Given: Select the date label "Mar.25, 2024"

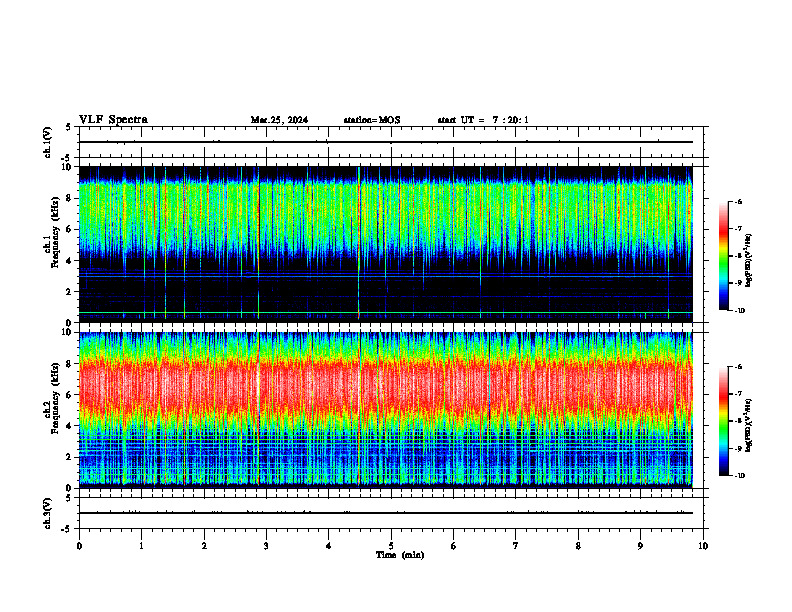Looking at the screenshot, I should click(279, 120).
